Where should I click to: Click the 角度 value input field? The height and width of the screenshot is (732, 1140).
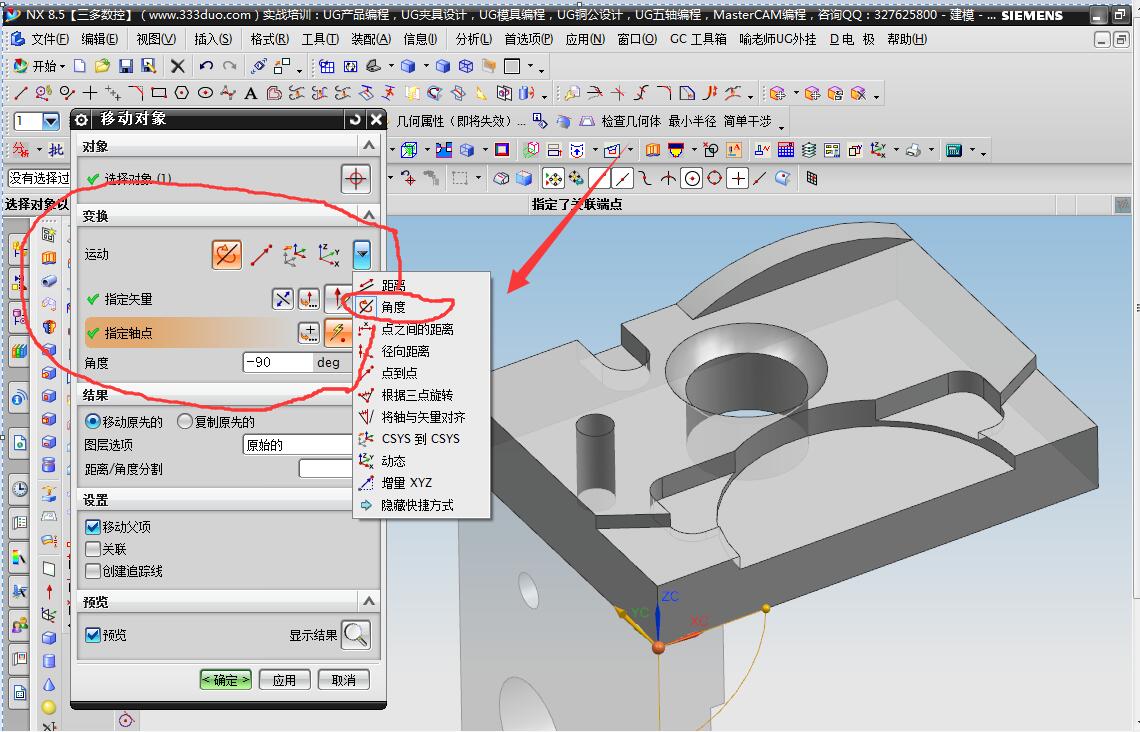pyautogui.click(x=278, y=362)
